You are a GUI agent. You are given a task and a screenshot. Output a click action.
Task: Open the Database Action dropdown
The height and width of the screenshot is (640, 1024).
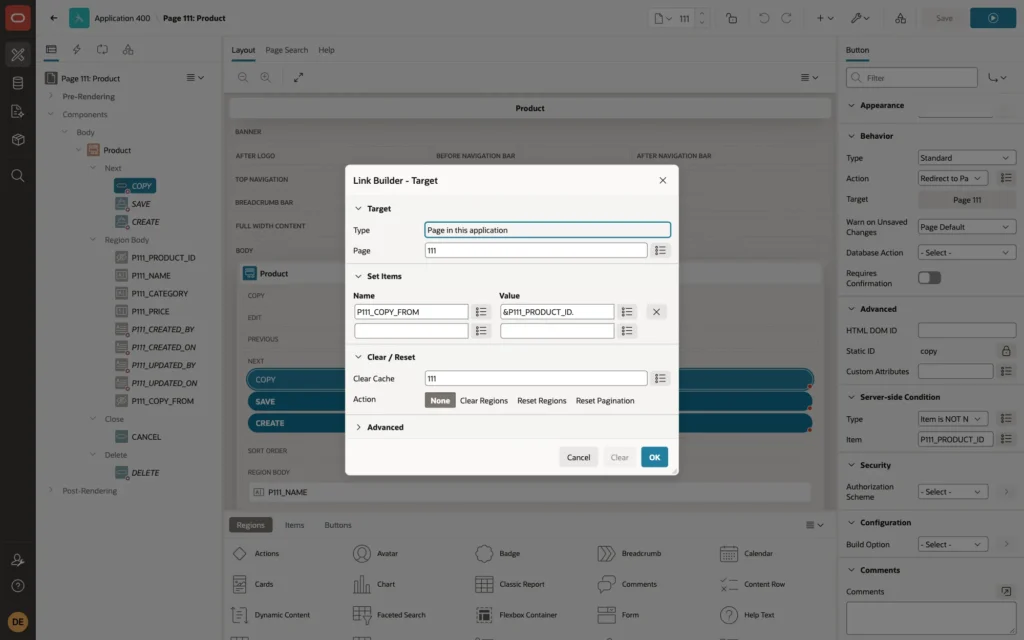(x=967, y=253)
